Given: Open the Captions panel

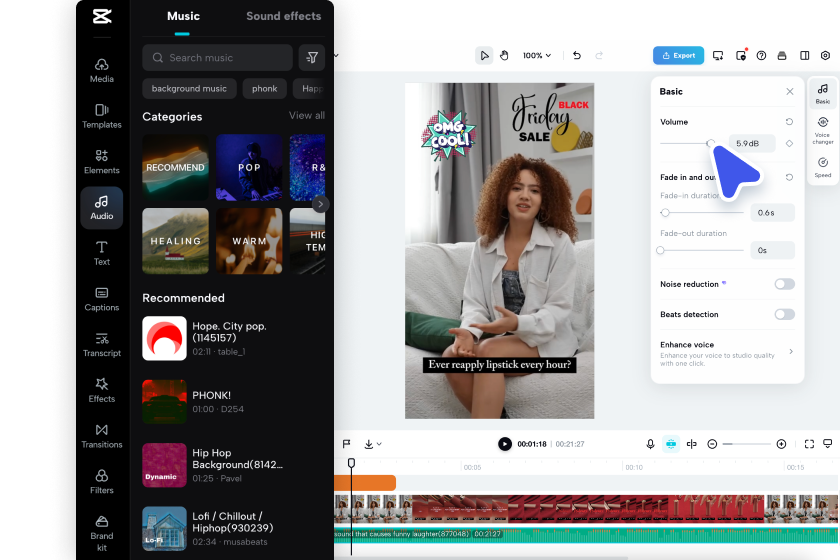Looking at the screenshot, I should point(102,299).
